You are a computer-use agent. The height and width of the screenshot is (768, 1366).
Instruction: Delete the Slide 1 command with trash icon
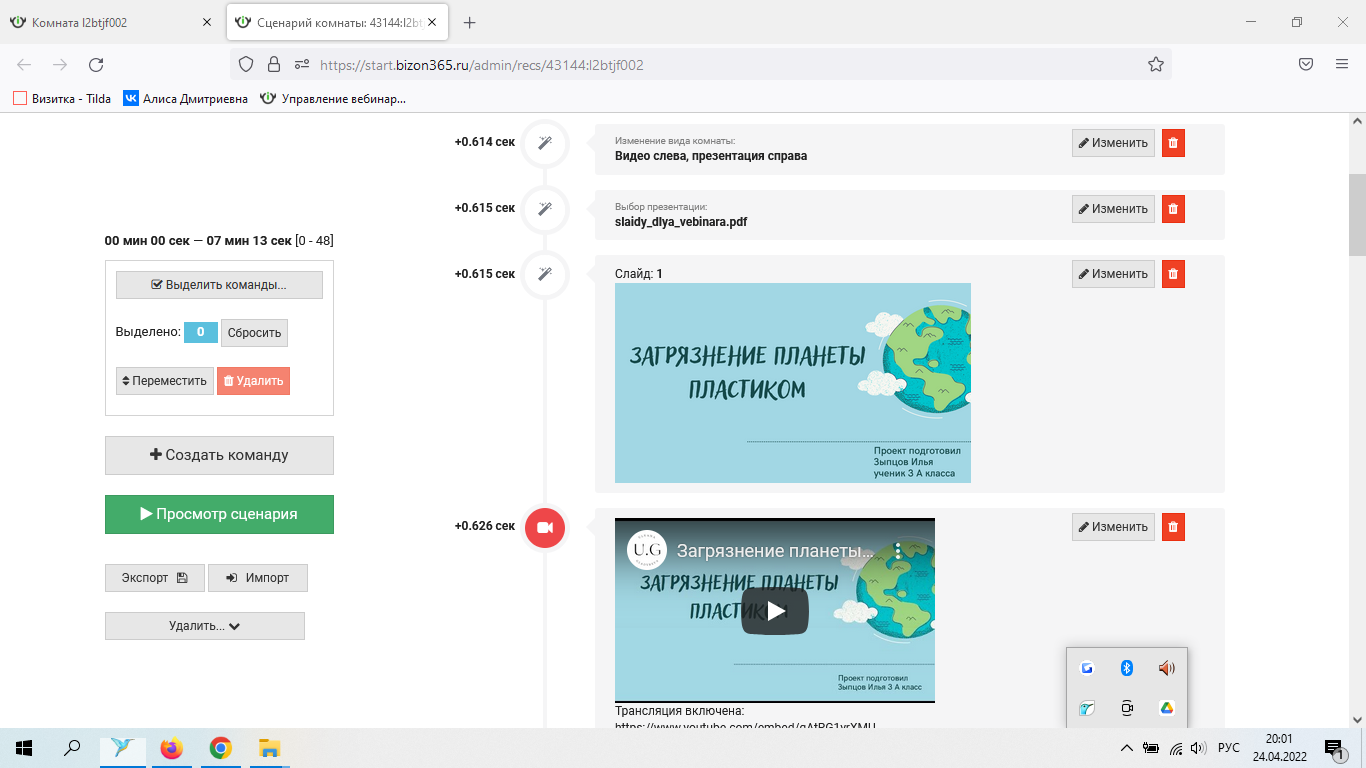tap(1173, 274)
